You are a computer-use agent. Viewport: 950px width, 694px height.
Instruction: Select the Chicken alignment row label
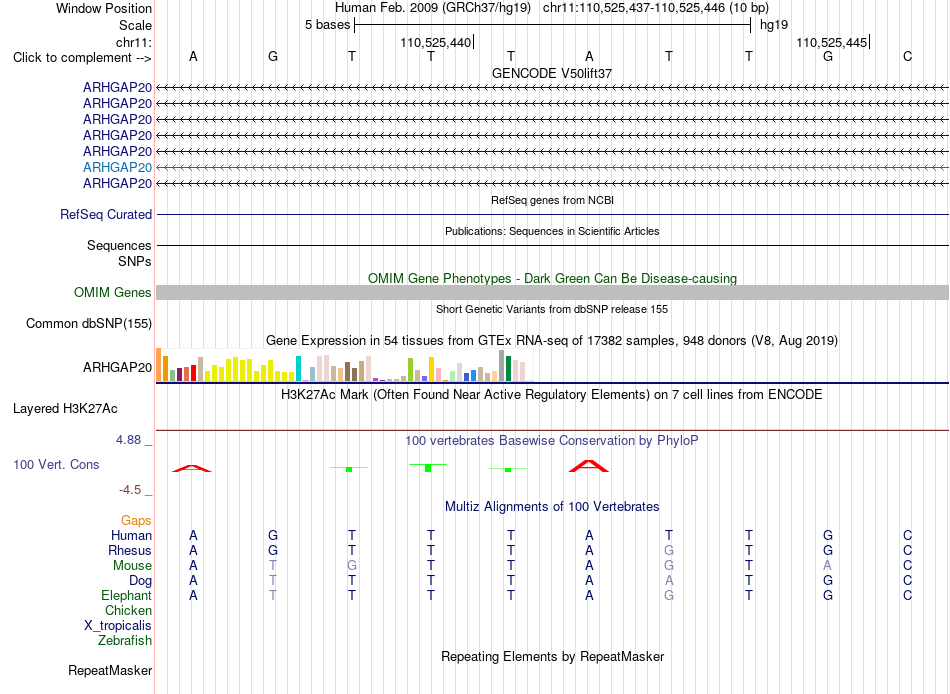[128, 610]
